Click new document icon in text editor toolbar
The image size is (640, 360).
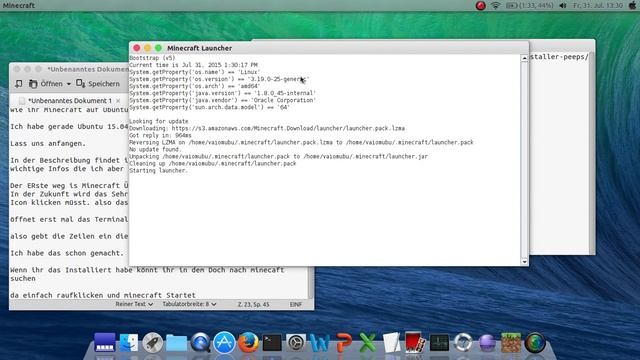point(19,84)
